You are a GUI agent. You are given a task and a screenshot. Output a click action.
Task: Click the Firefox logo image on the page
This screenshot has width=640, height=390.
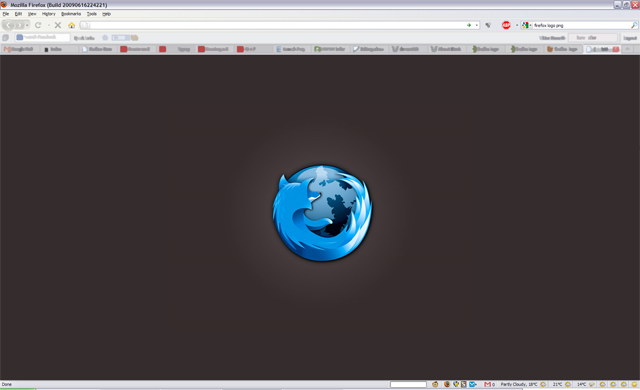322,213
